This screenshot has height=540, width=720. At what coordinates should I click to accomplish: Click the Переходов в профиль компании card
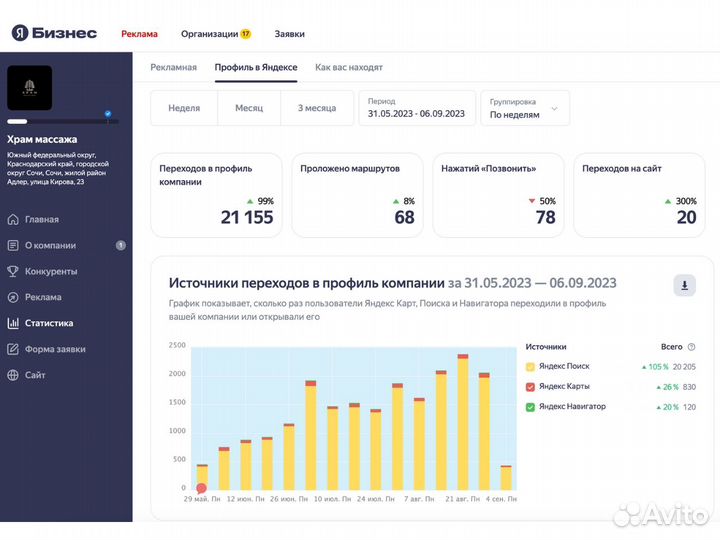(216, 195)
